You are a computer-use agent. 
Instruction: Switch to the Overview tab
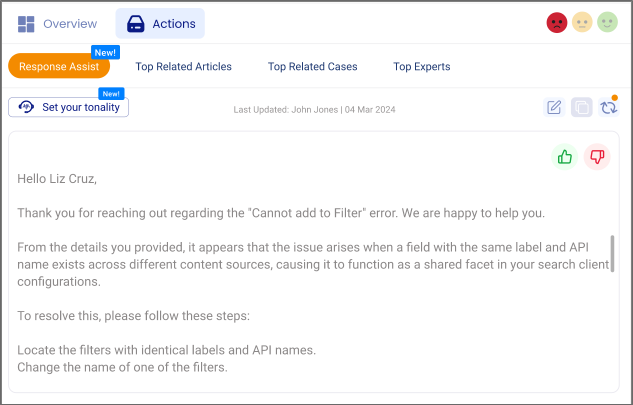click(70, 23)
